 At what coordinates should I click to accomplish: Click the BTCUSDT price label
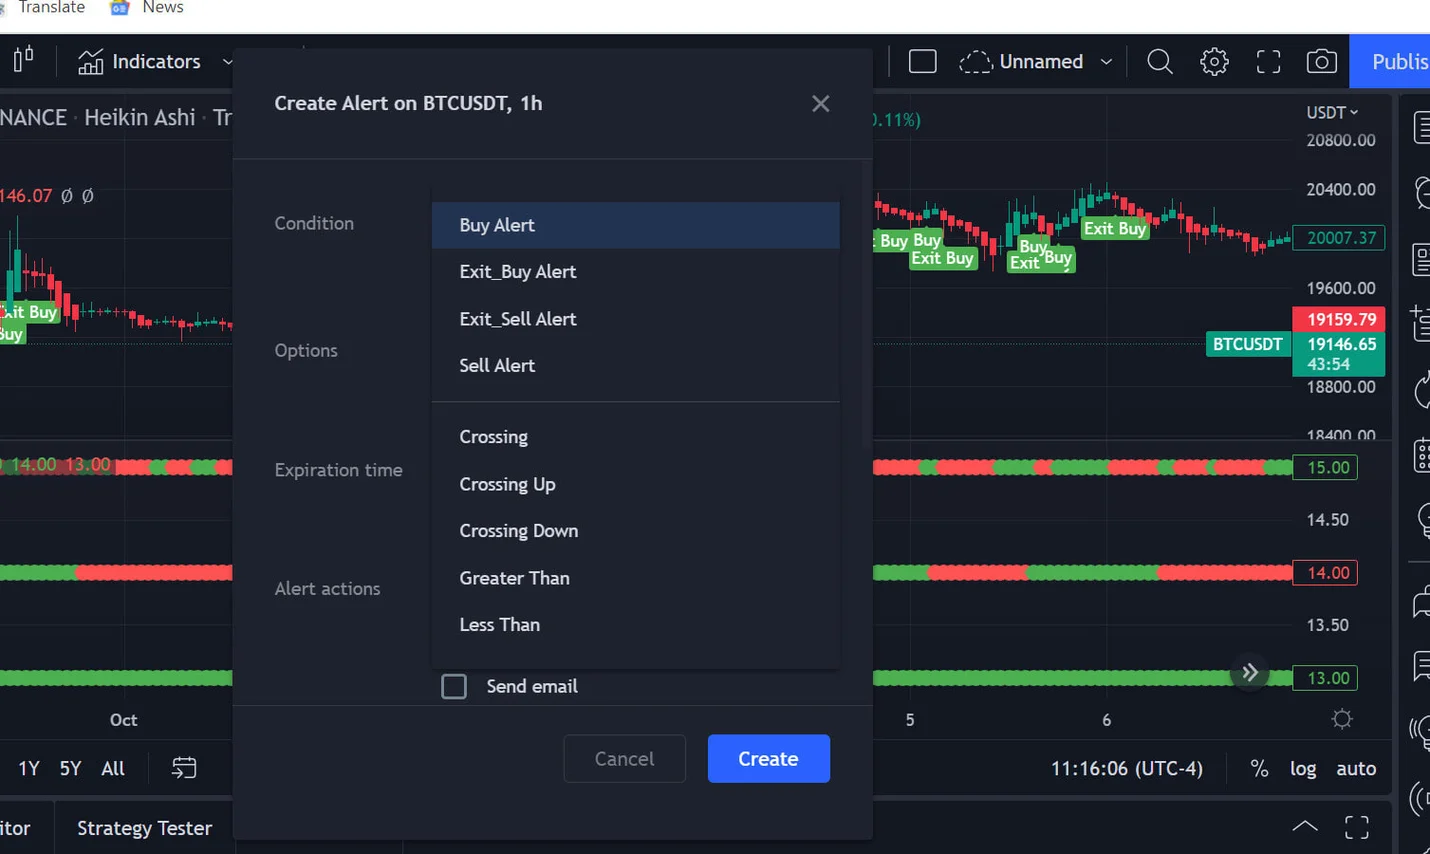click(x=1248, y=344)
